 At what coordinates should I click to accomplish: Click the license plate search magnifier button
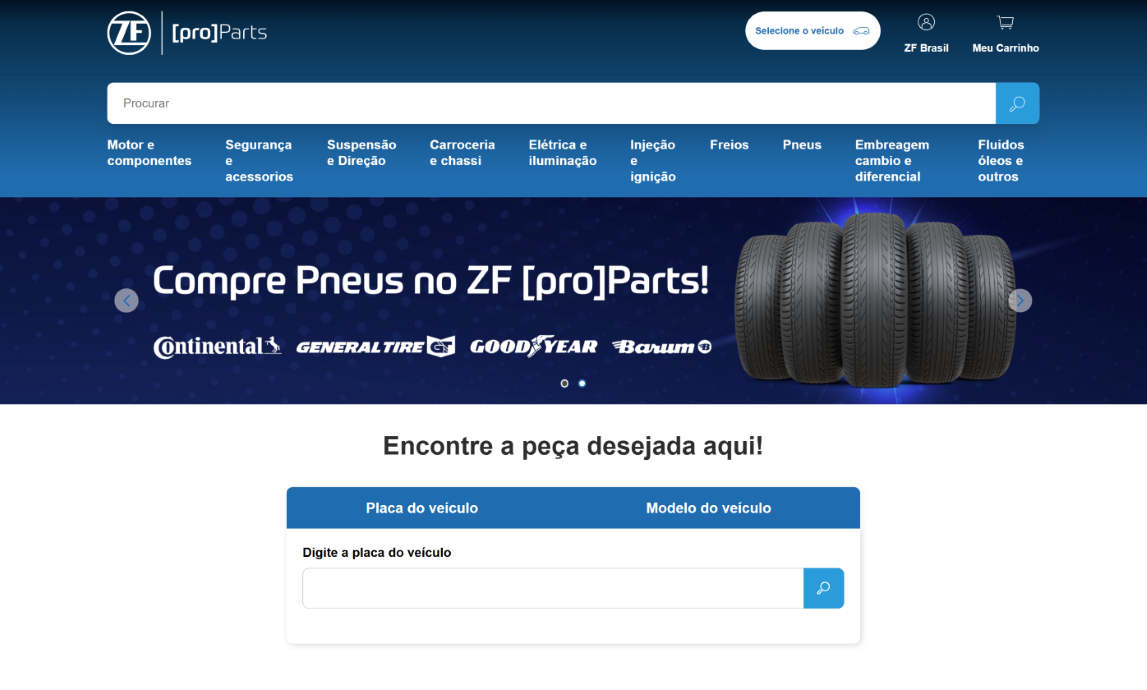pyautogui.click(x=823, y=588)
